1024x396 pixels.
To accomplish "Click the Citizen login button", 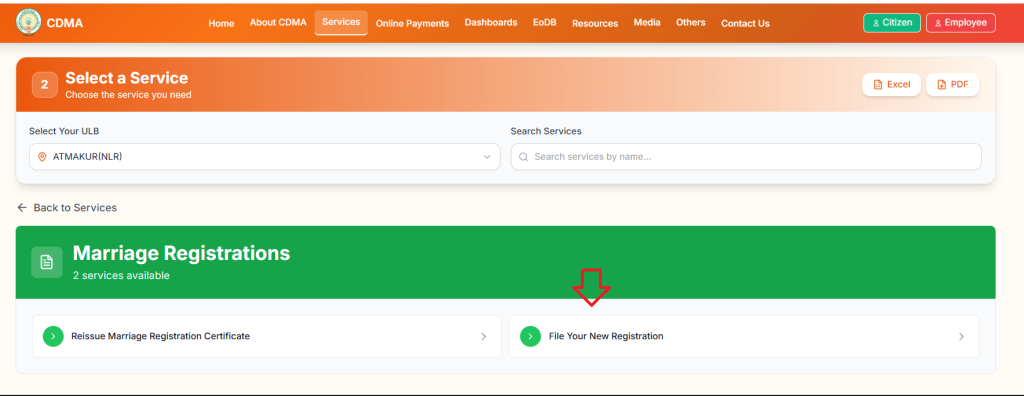I will [x=891, y=23].
